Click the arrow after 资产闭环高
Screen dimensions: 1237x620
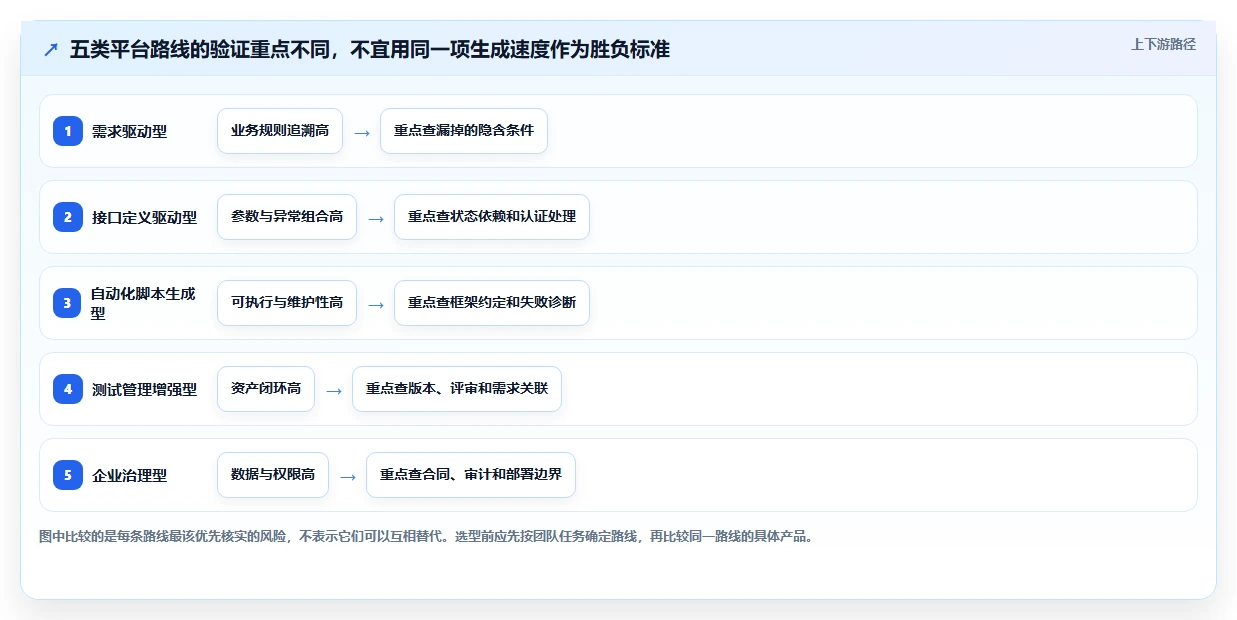click(334, 390)
